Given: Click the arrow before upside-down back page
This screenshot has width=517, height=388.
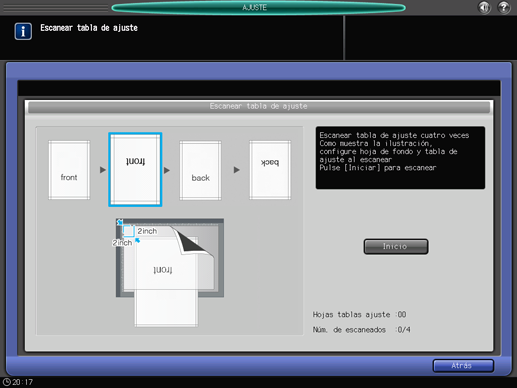Looking at the screenshot, I should tap(237, 170).
